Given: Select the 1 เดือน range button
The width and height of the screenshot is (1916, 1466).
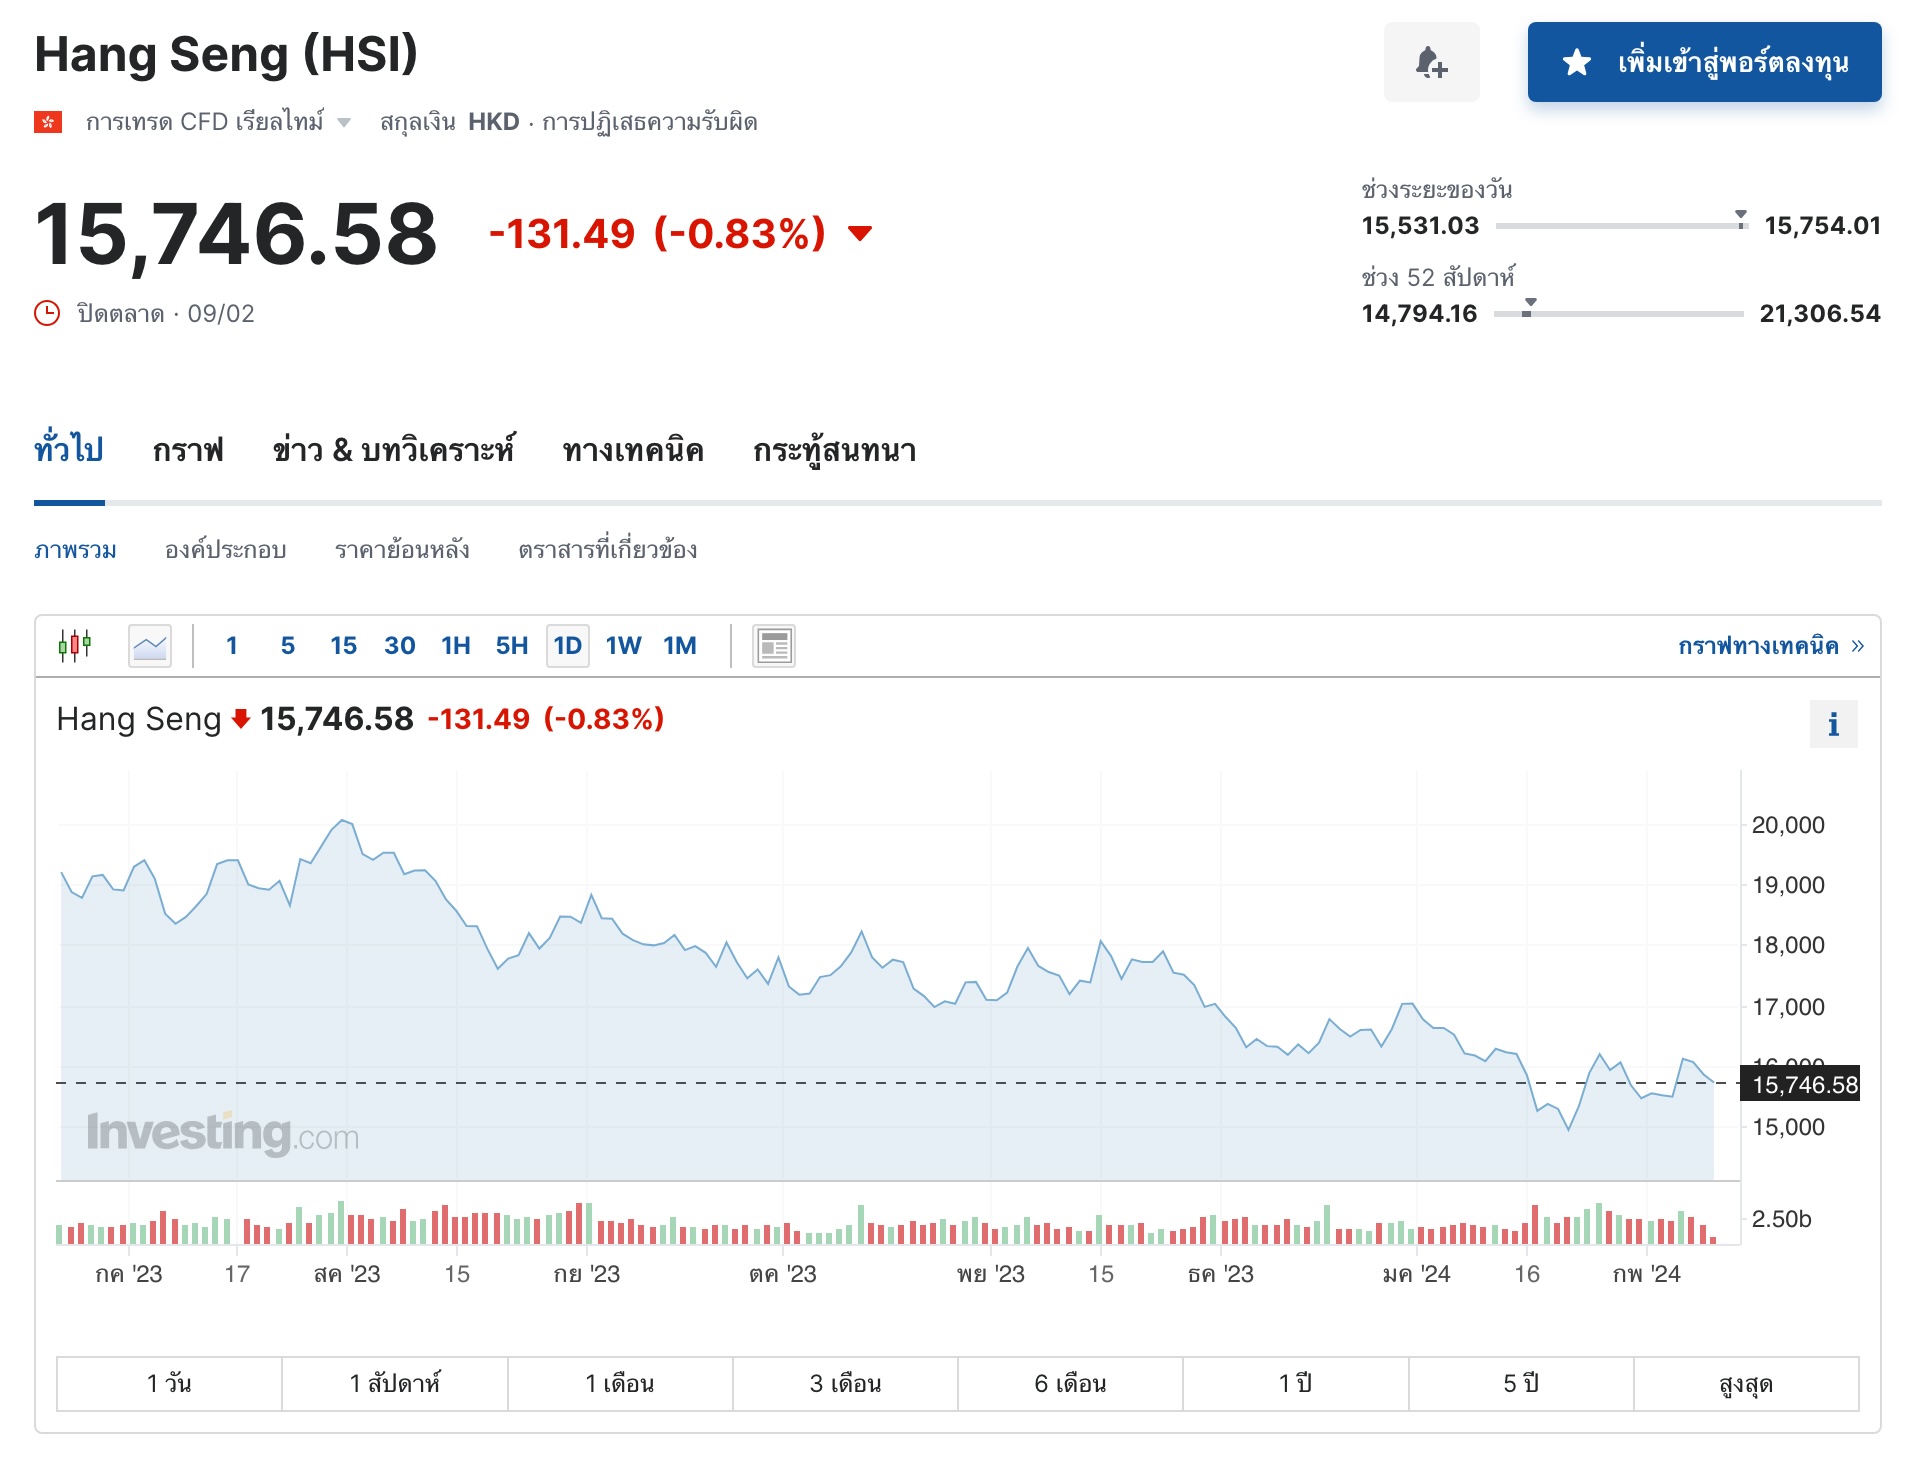Looking at the screenshot, I should click(620, 1384).
